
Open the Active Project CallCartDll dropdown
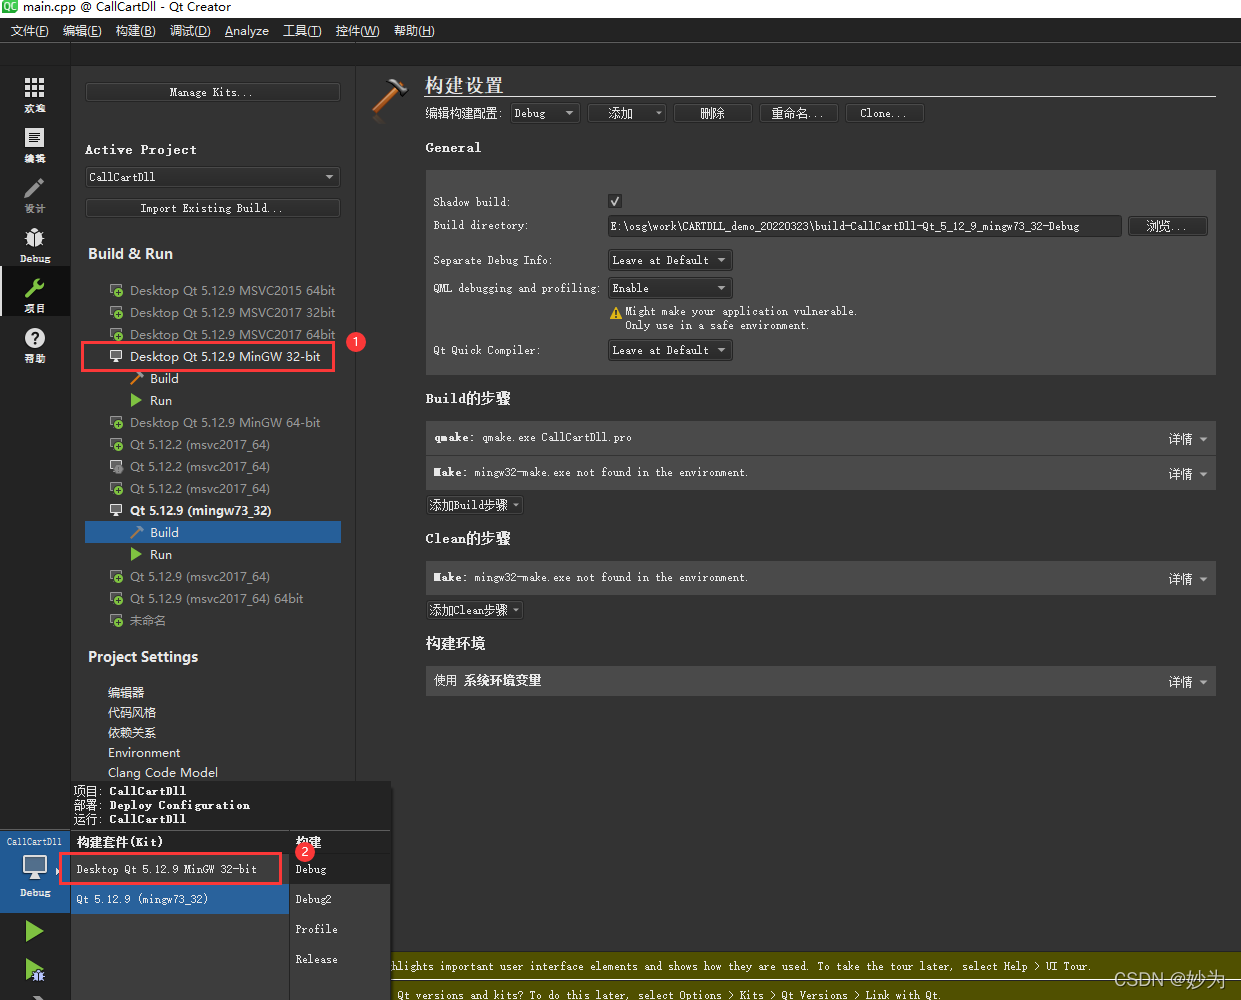coord(213,177)
